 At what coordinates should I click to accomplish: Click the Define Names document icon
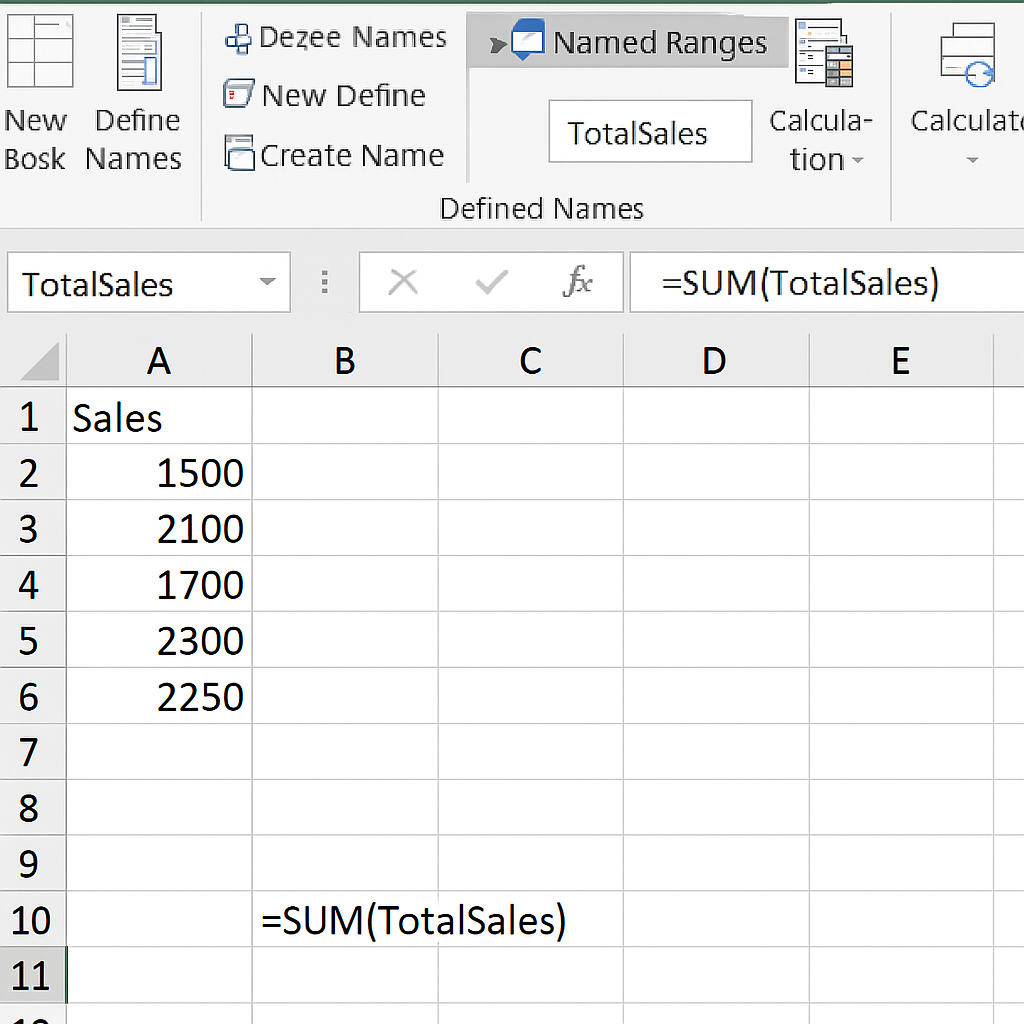tap(138, 52)
